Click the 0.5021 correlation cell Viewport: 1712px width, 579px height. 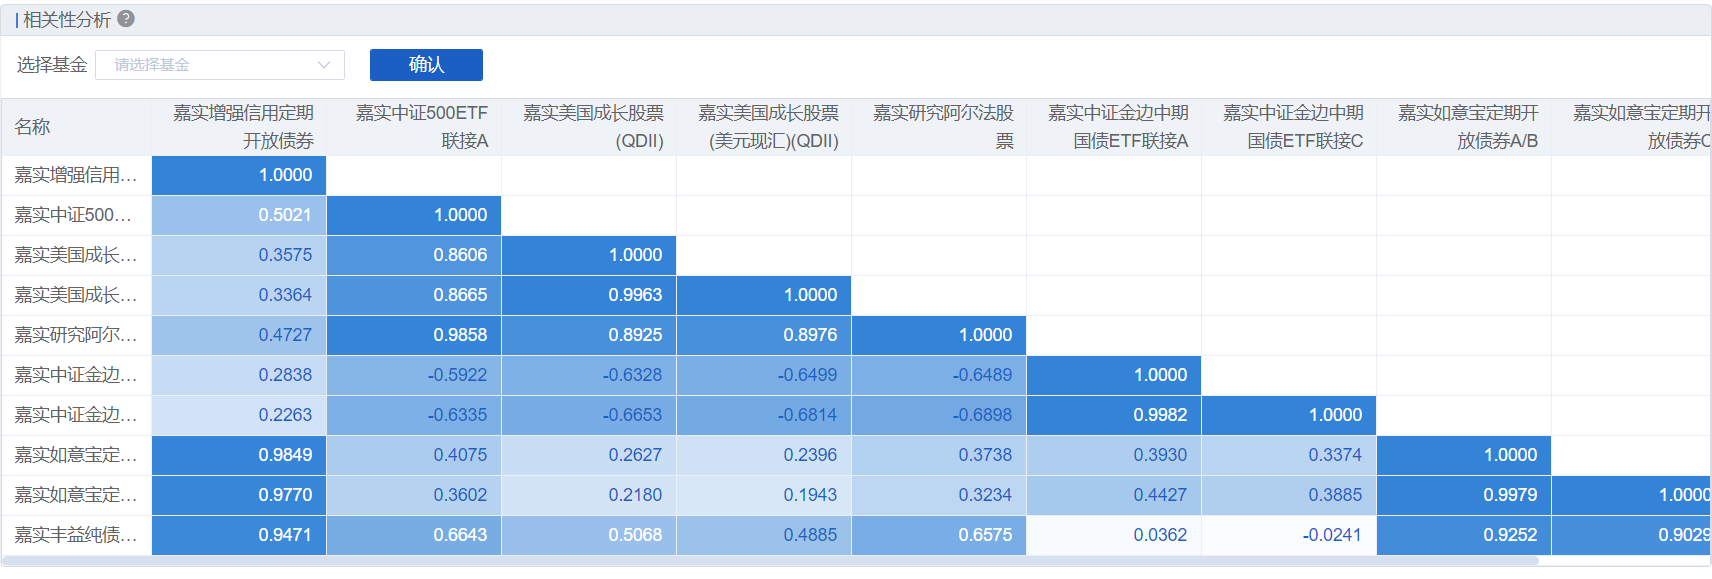coord(284,215)
